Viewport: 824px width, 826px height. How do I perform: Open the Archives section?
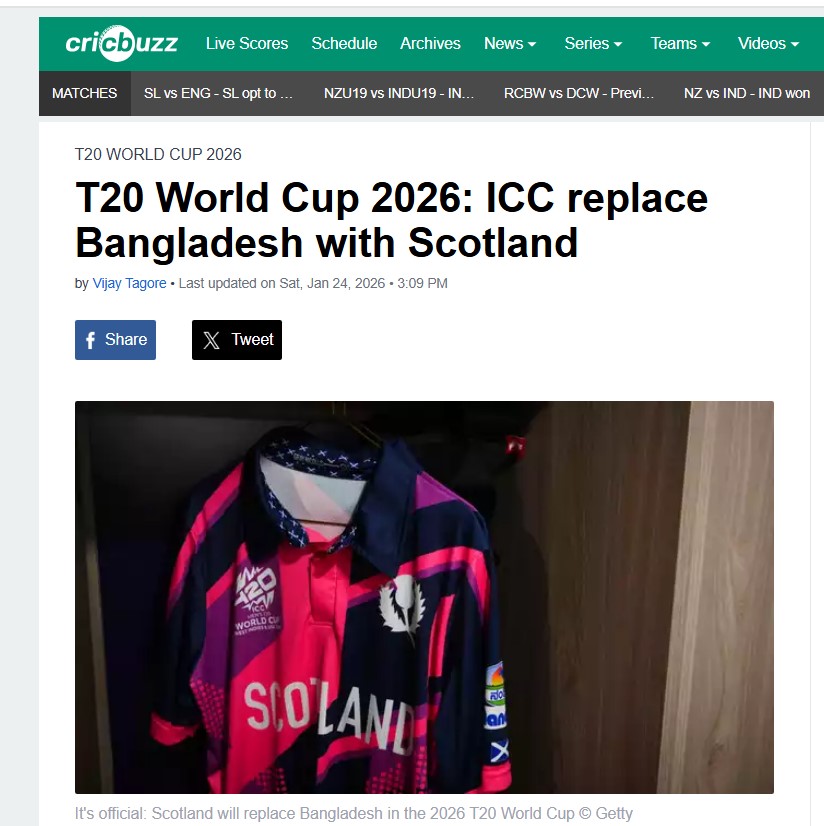pos(430,43)
